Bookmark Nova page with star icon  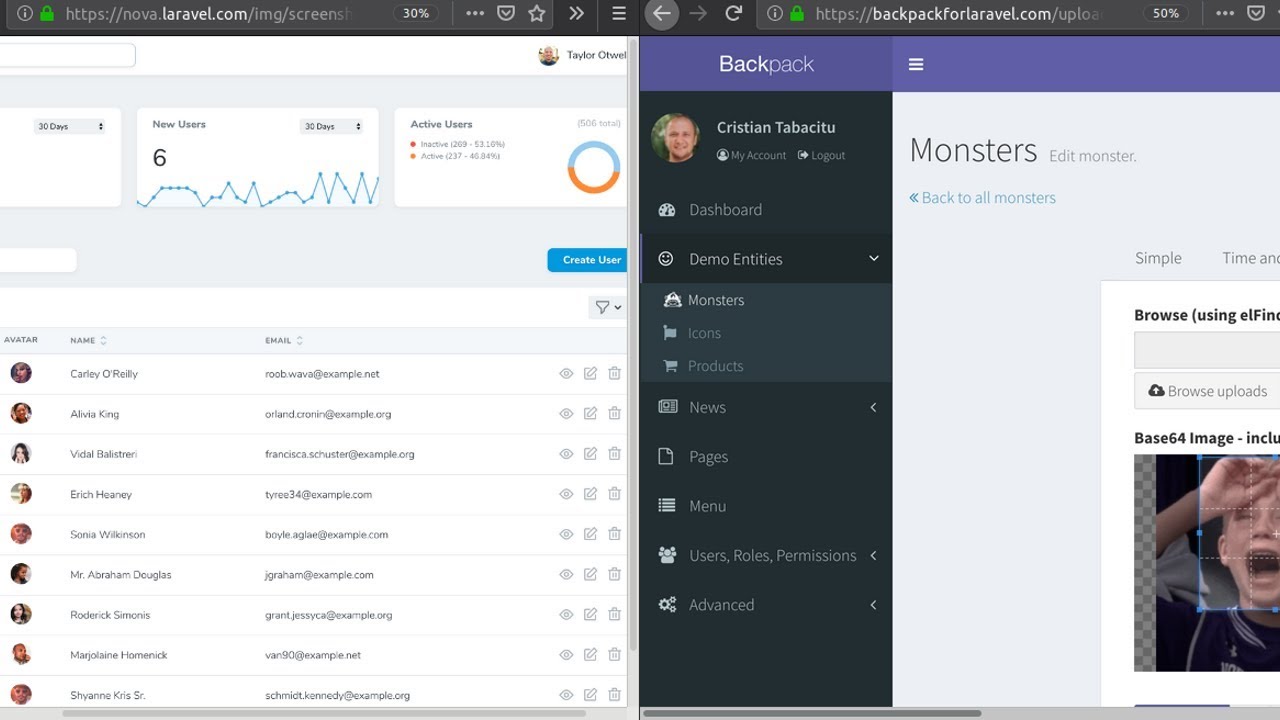tap(537, 14)
